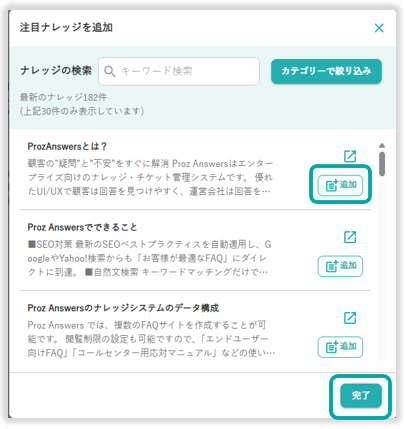Add ナレッジシステムのデータ構成 with 追加 button
Image resolution: width=406 pixels, height=429 pixels.
[x=340, y=347]
